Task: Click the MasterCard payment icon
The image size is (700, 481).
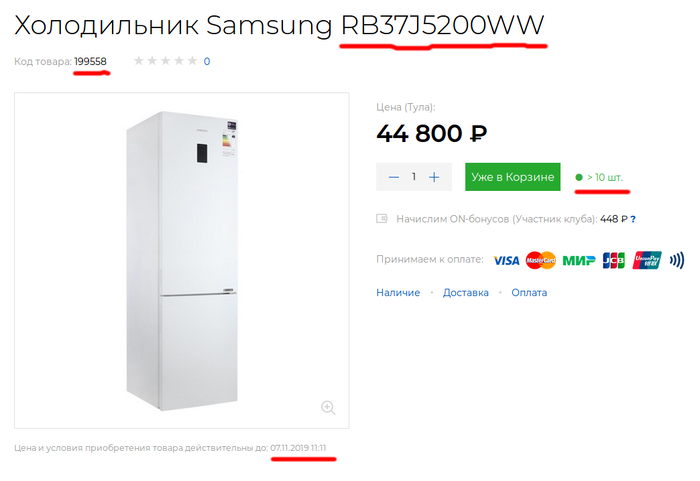Action: (540, 260)
